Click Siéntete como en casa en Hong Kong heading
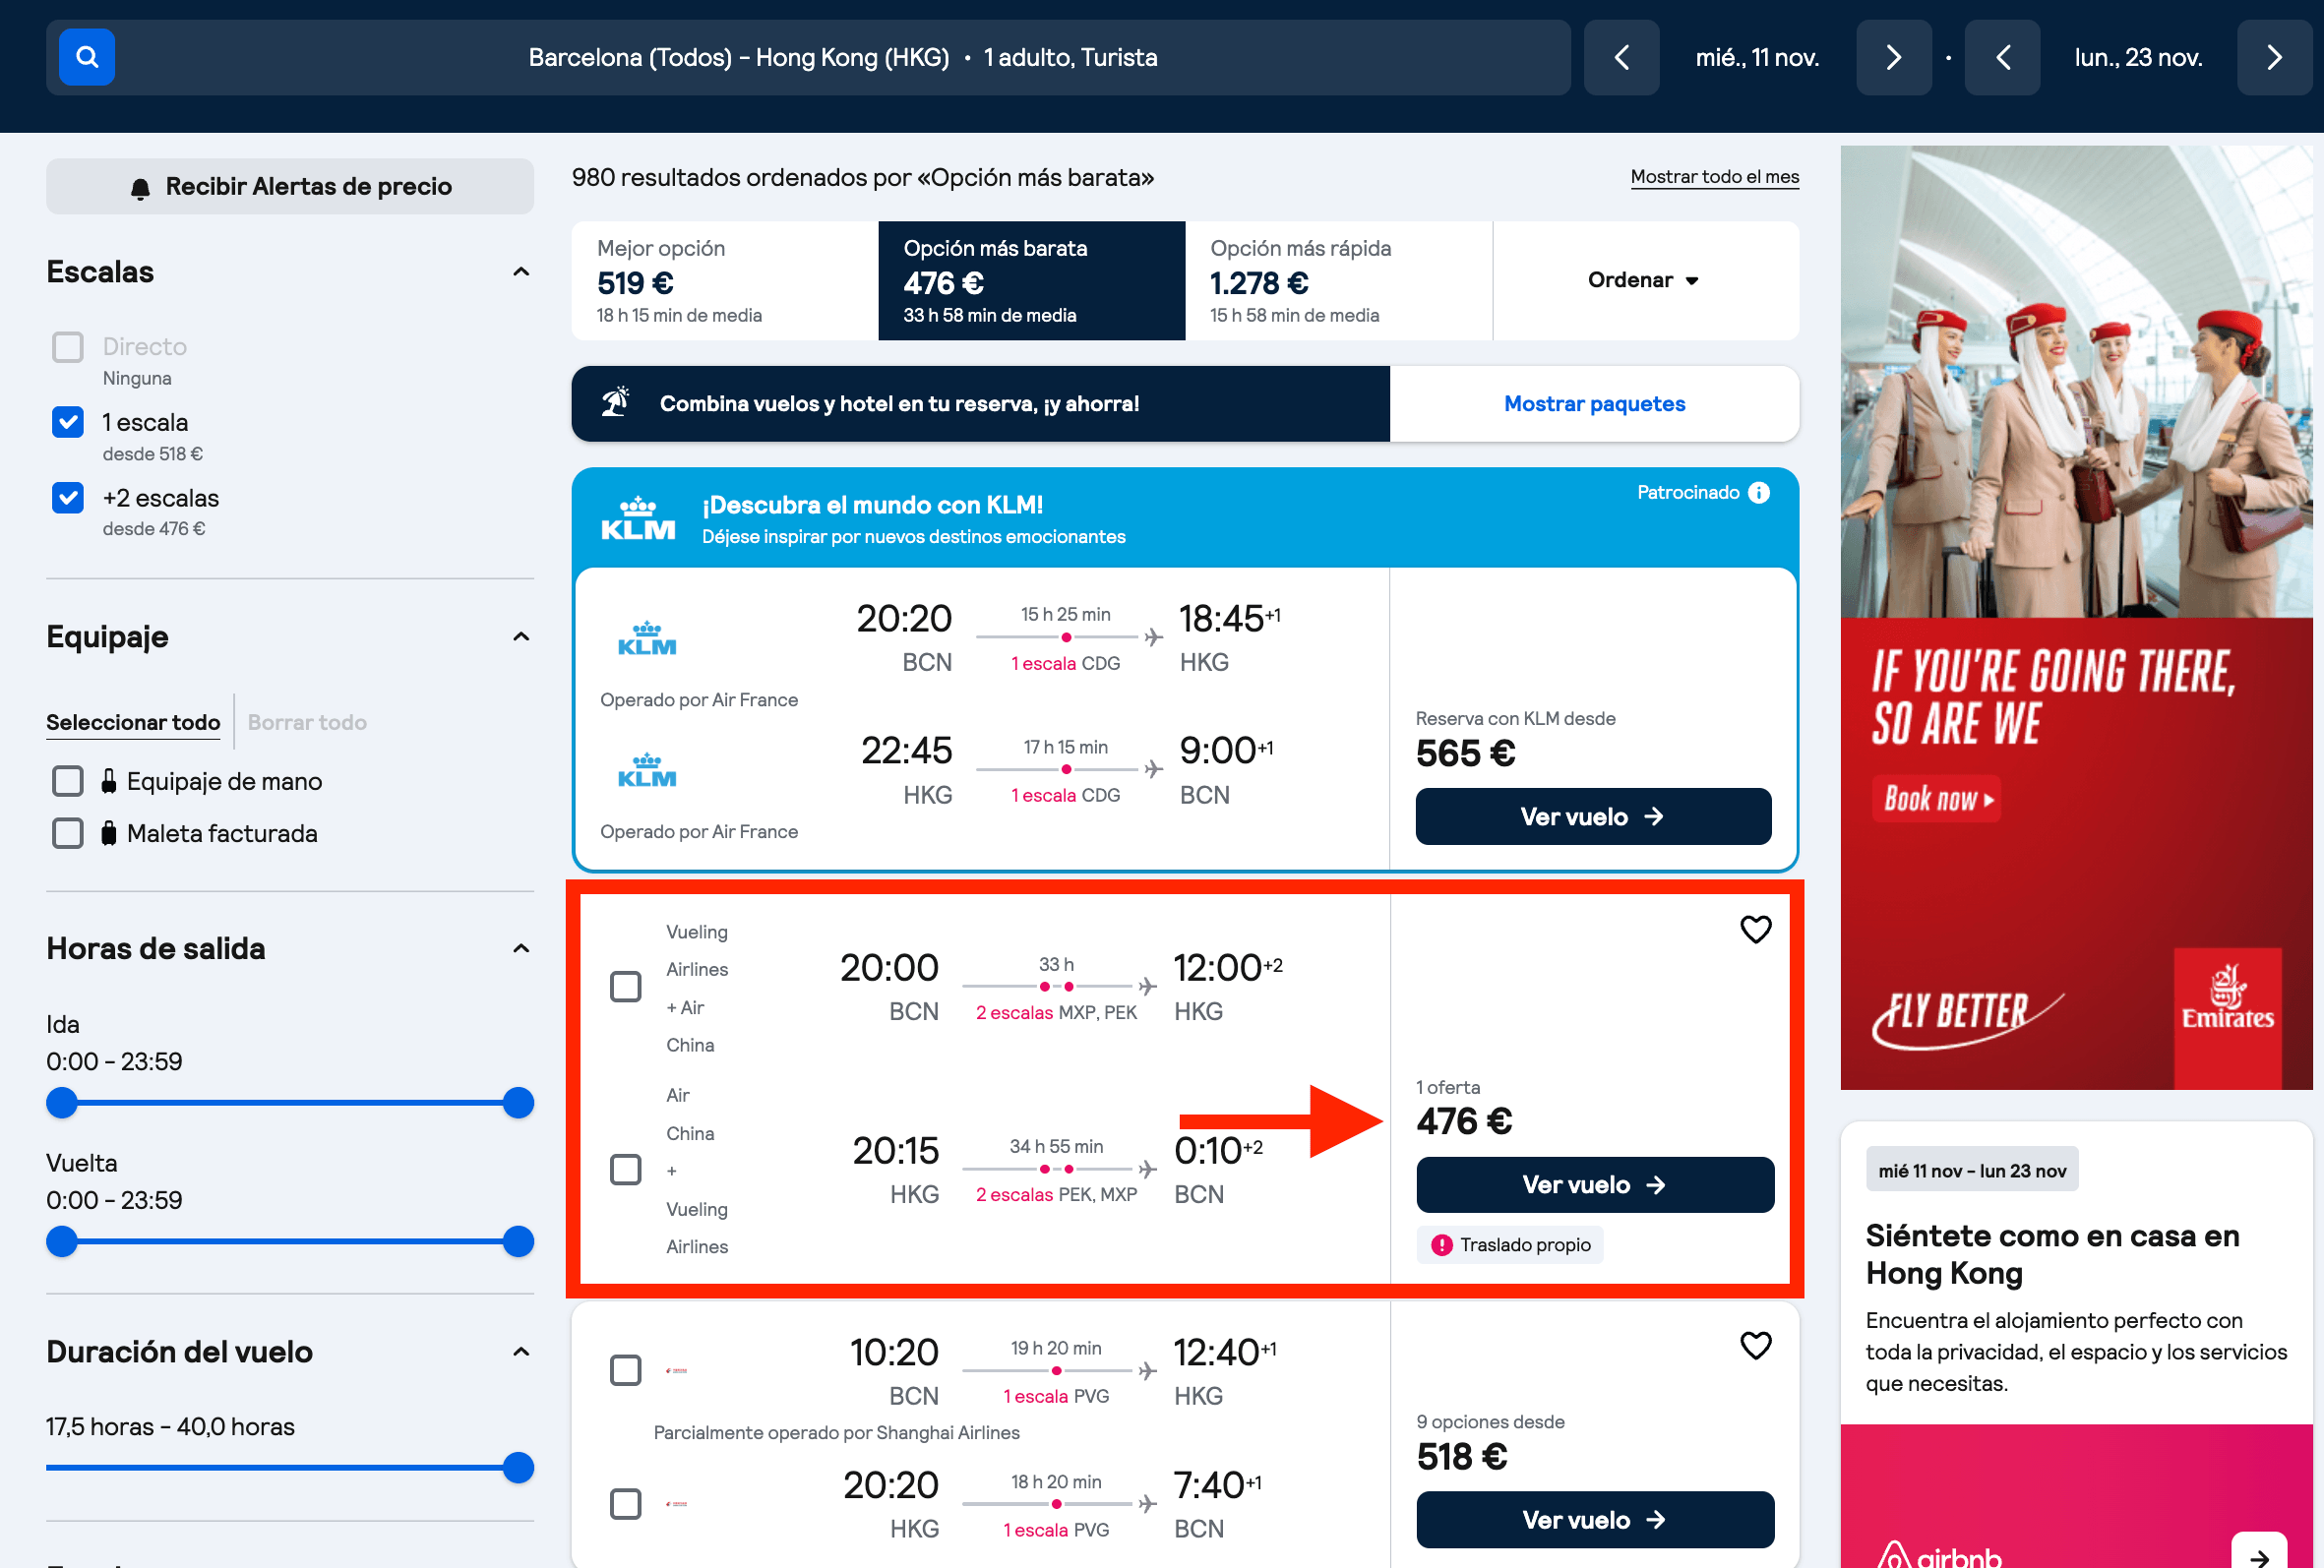The height and width of the screenshot is (1568, 2324). tap(2052, 1254)
